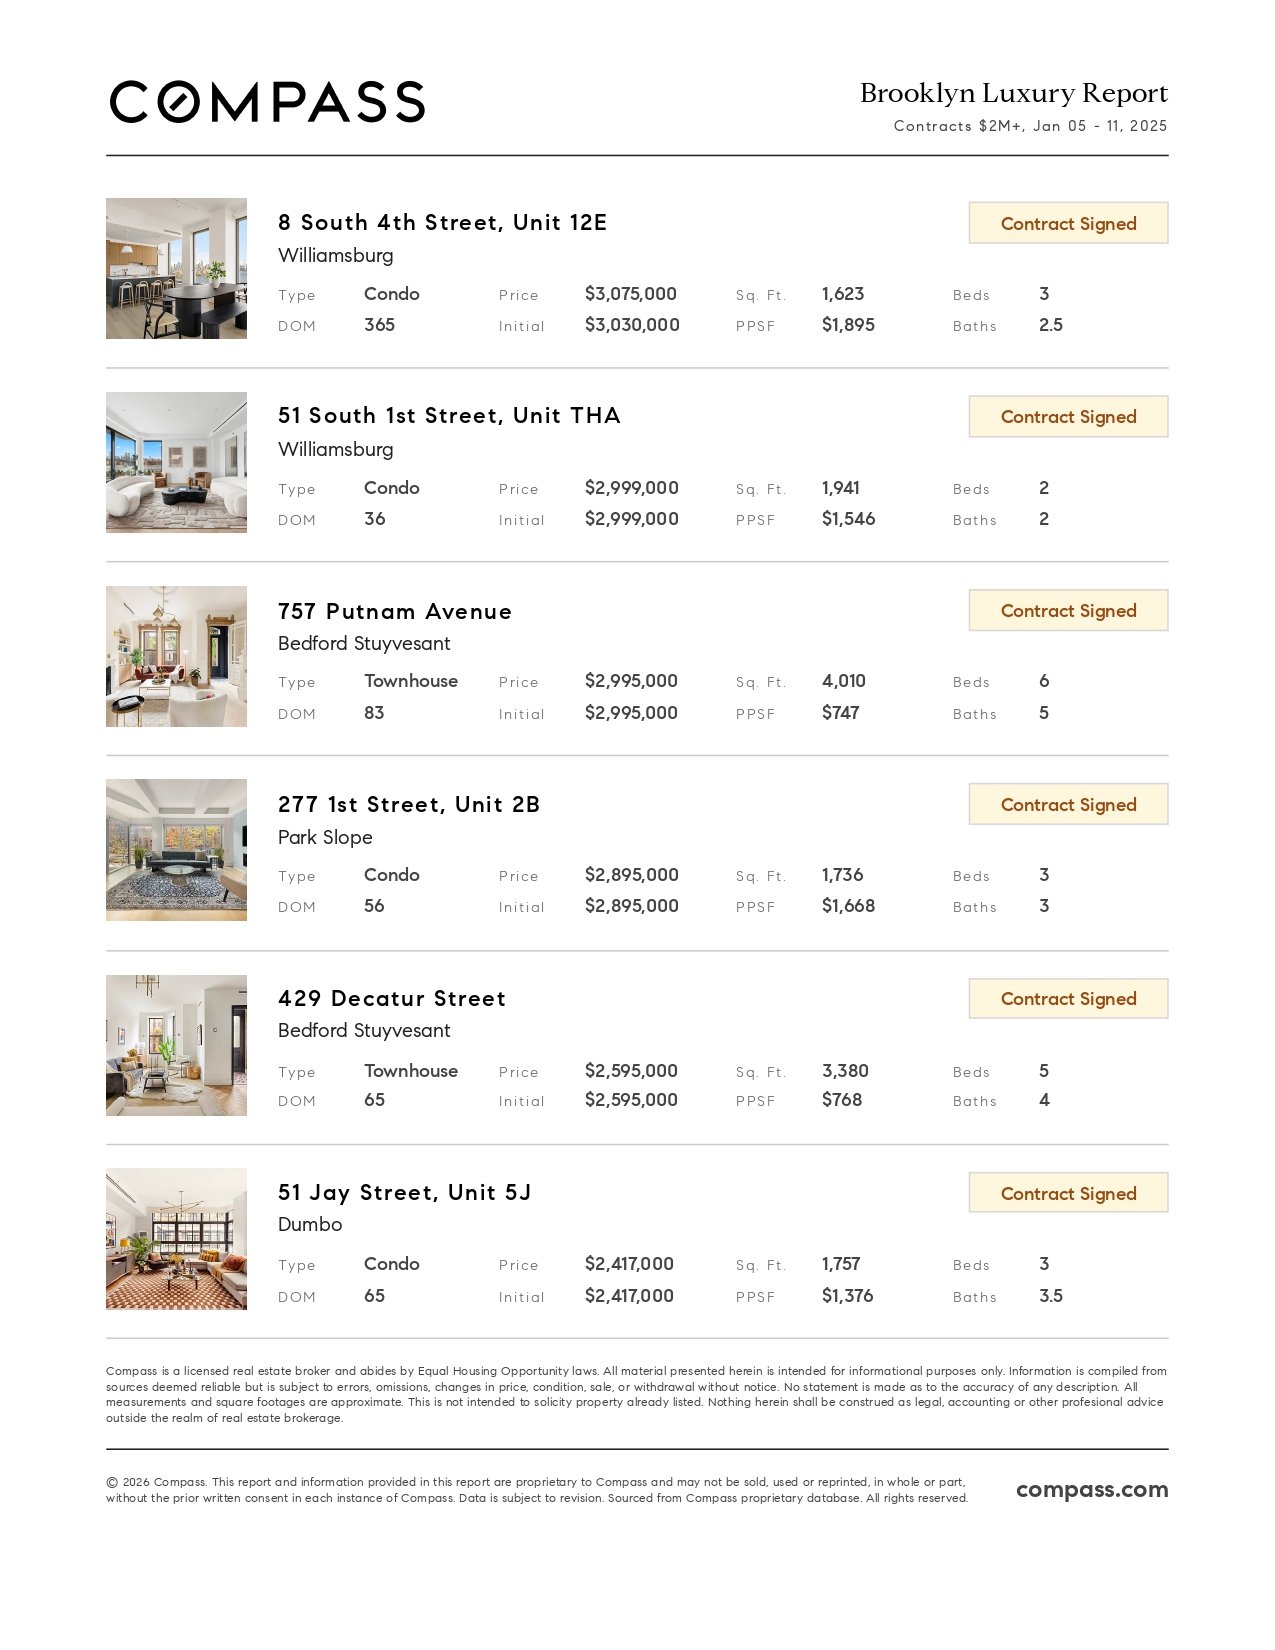Image resolution: width=1275 pixels, height=1650 pixels.
Task: View the 757 Putnam Avenue listing photo
Action: click(176, 656)
